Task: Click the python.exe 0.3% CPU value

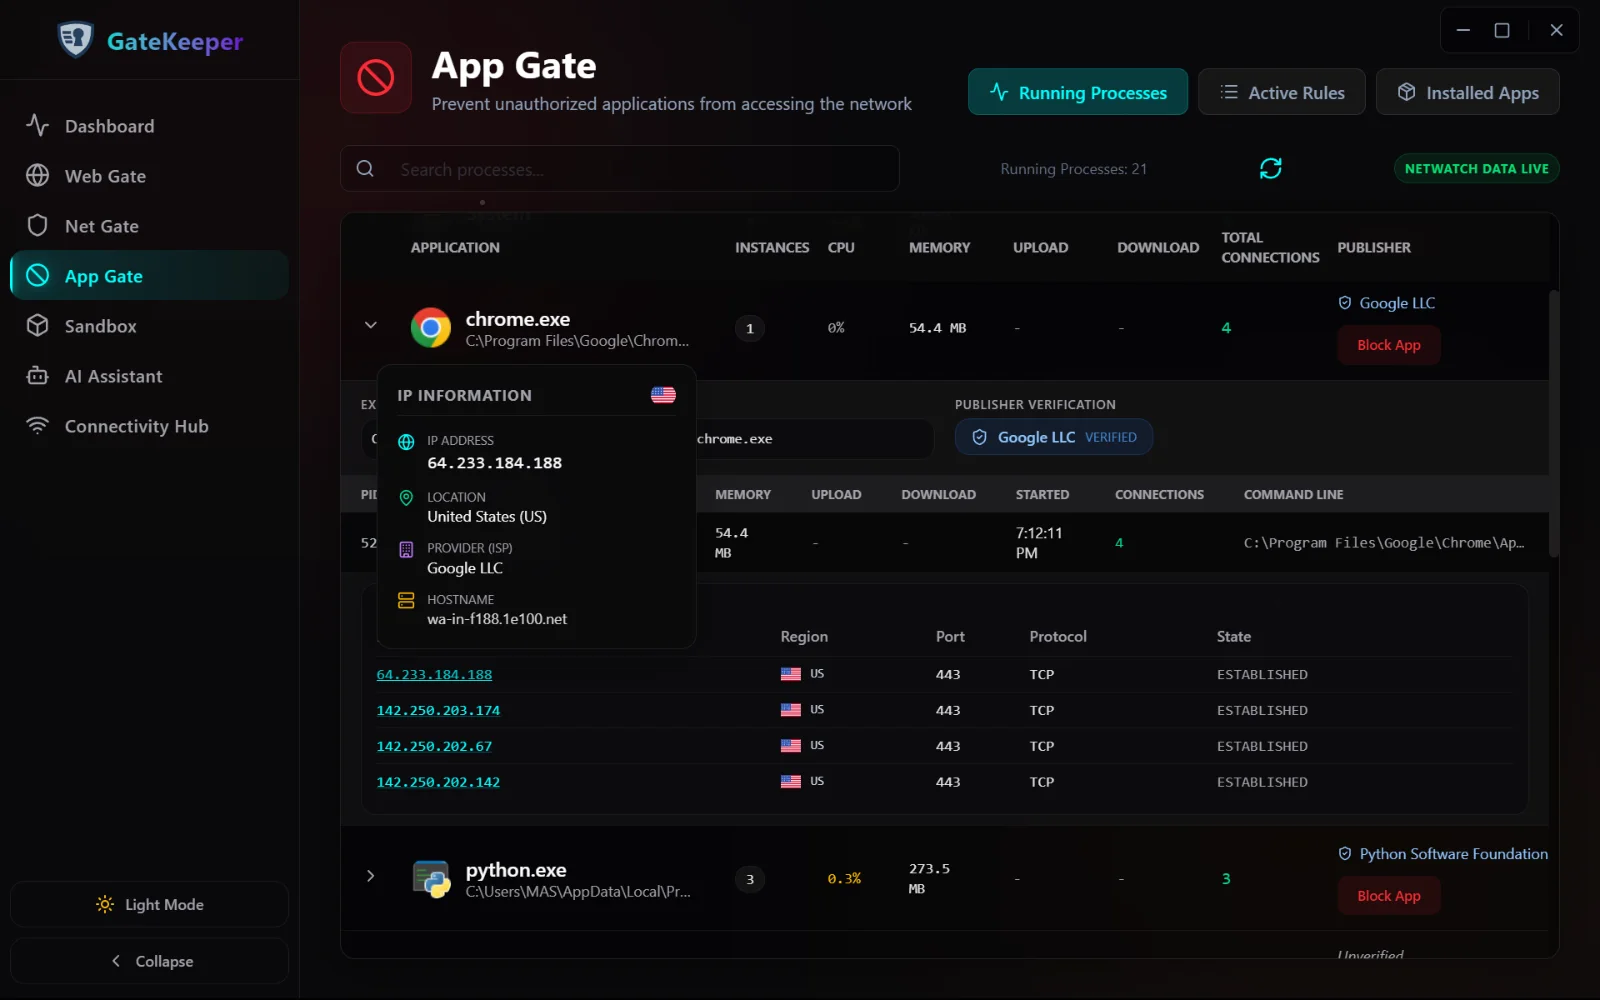Action: 844,879
